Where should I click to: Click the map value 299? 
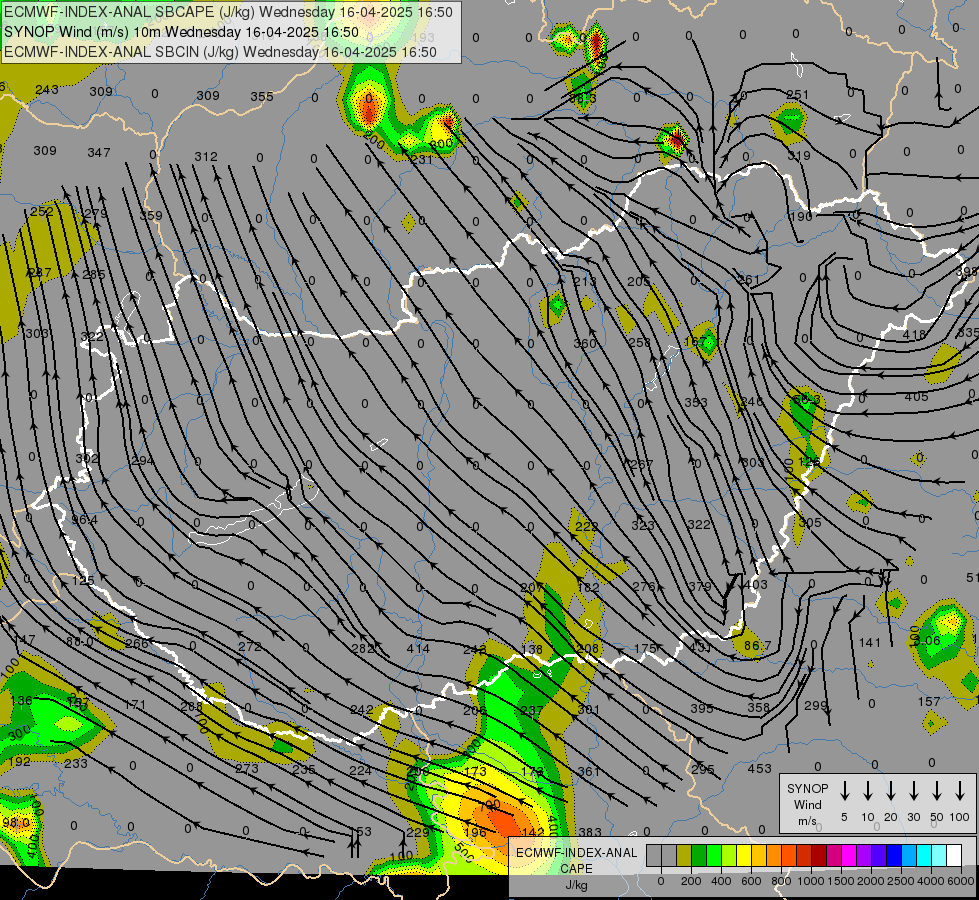coord(815,705)
